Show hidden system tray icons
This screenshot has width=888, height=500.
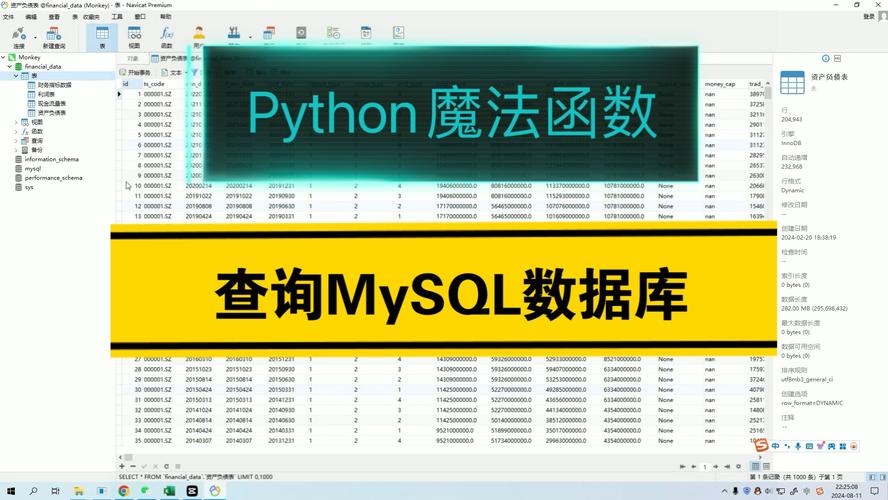pyautogui.click(x=724, y=491)
